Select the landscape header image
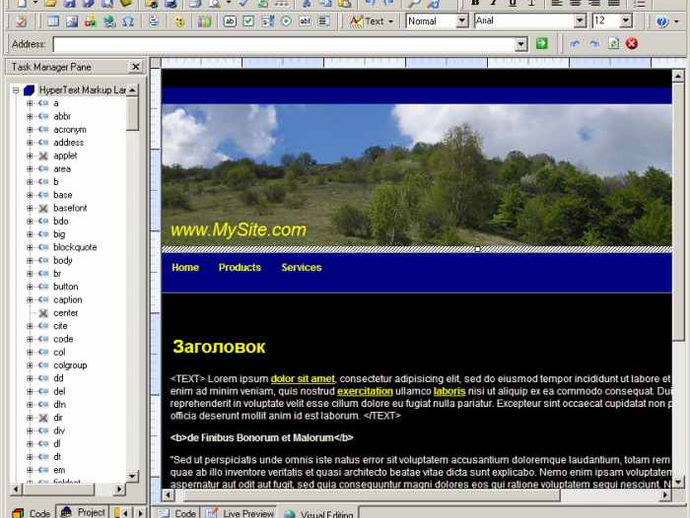 click(x=416, y=175)
